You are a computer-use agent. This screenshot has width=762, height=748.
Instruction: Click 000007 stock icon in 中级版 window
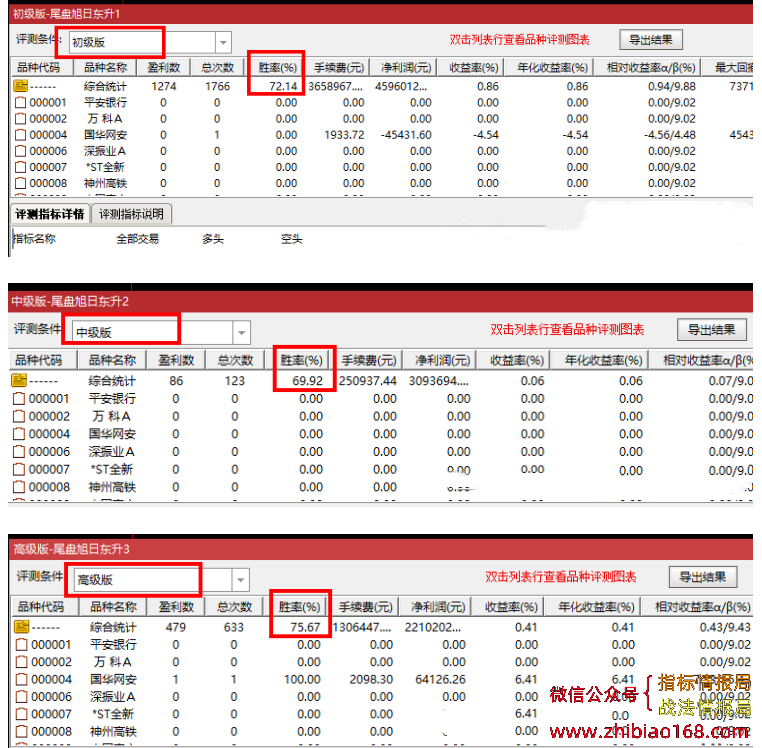19,469
